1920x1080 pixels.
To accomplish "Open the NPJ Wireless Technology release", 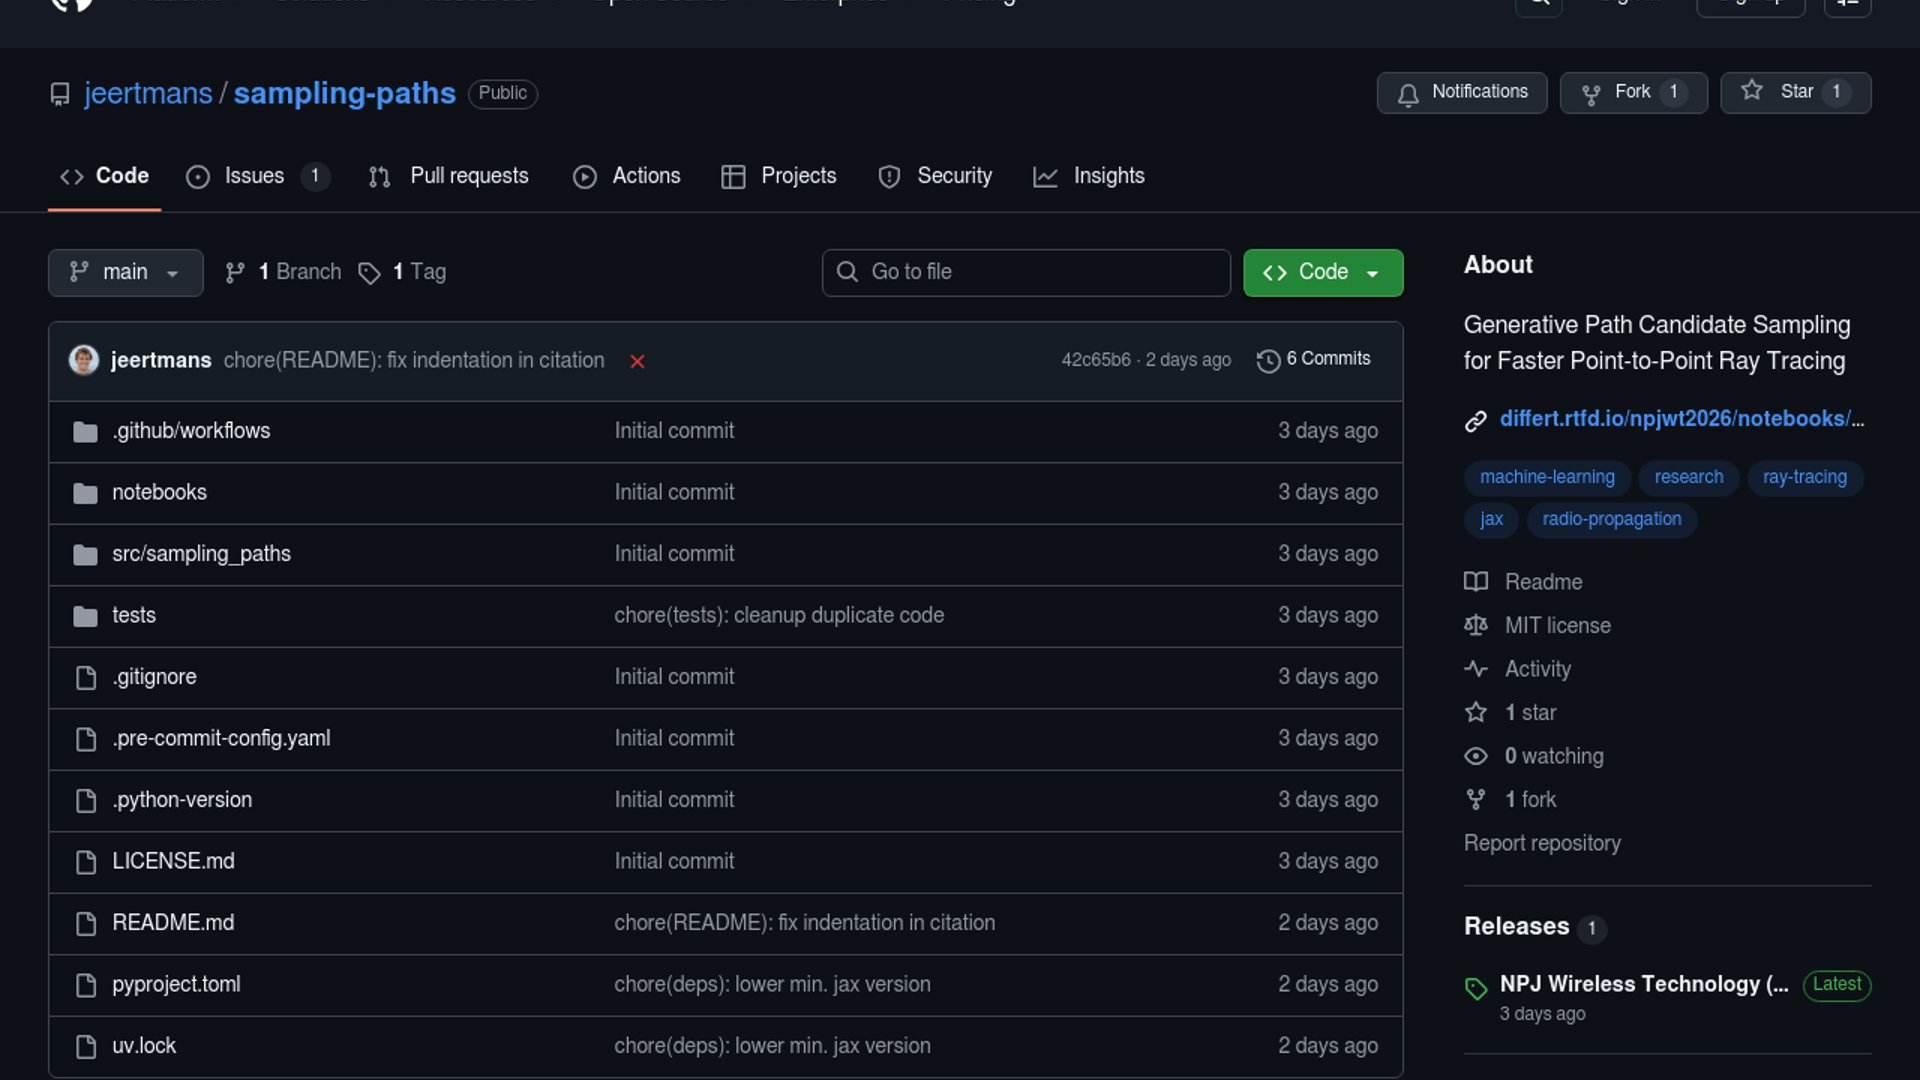I will tap(1643, 984).
